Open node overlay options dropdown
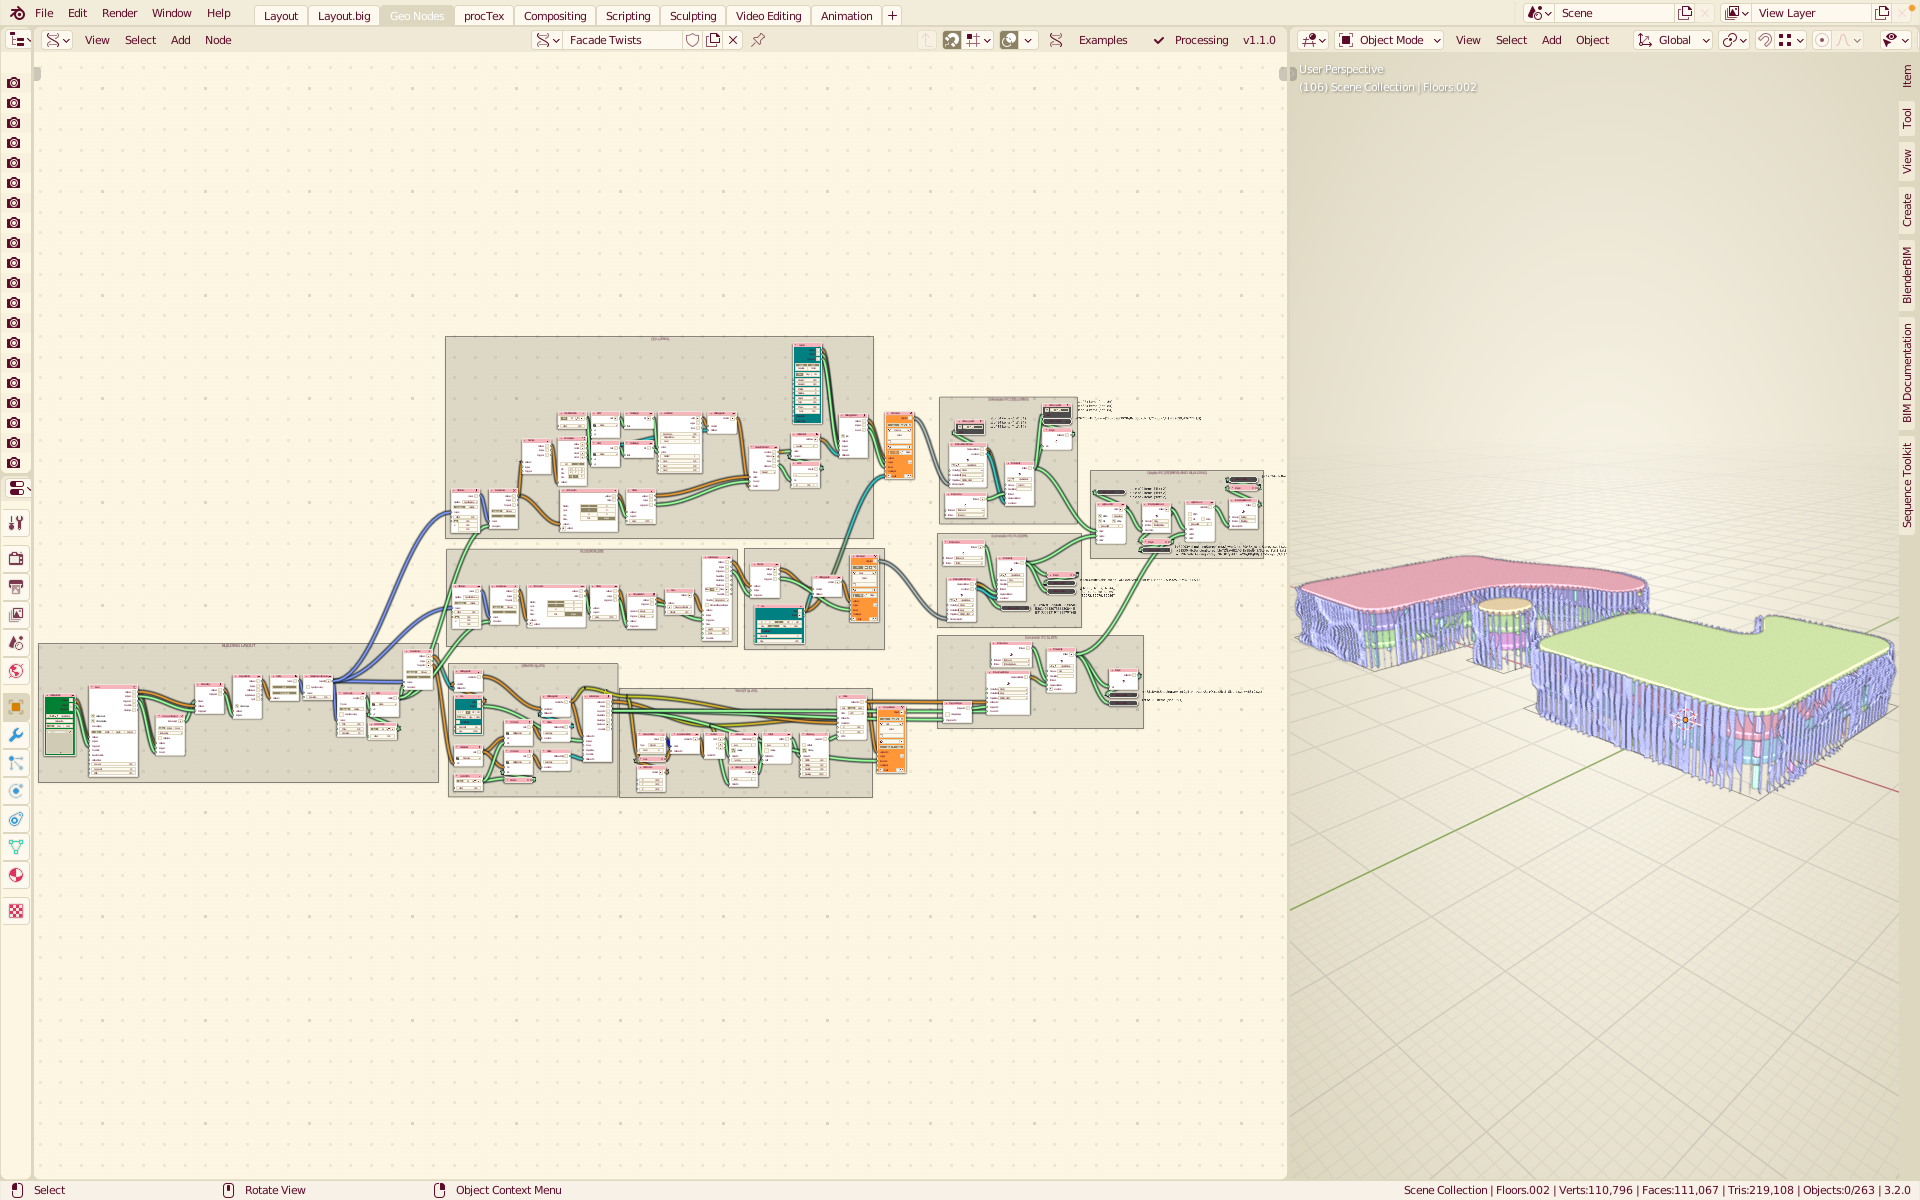Image resolution: width=1920 pixels, height=1200 pixels. pos(1028,40)
